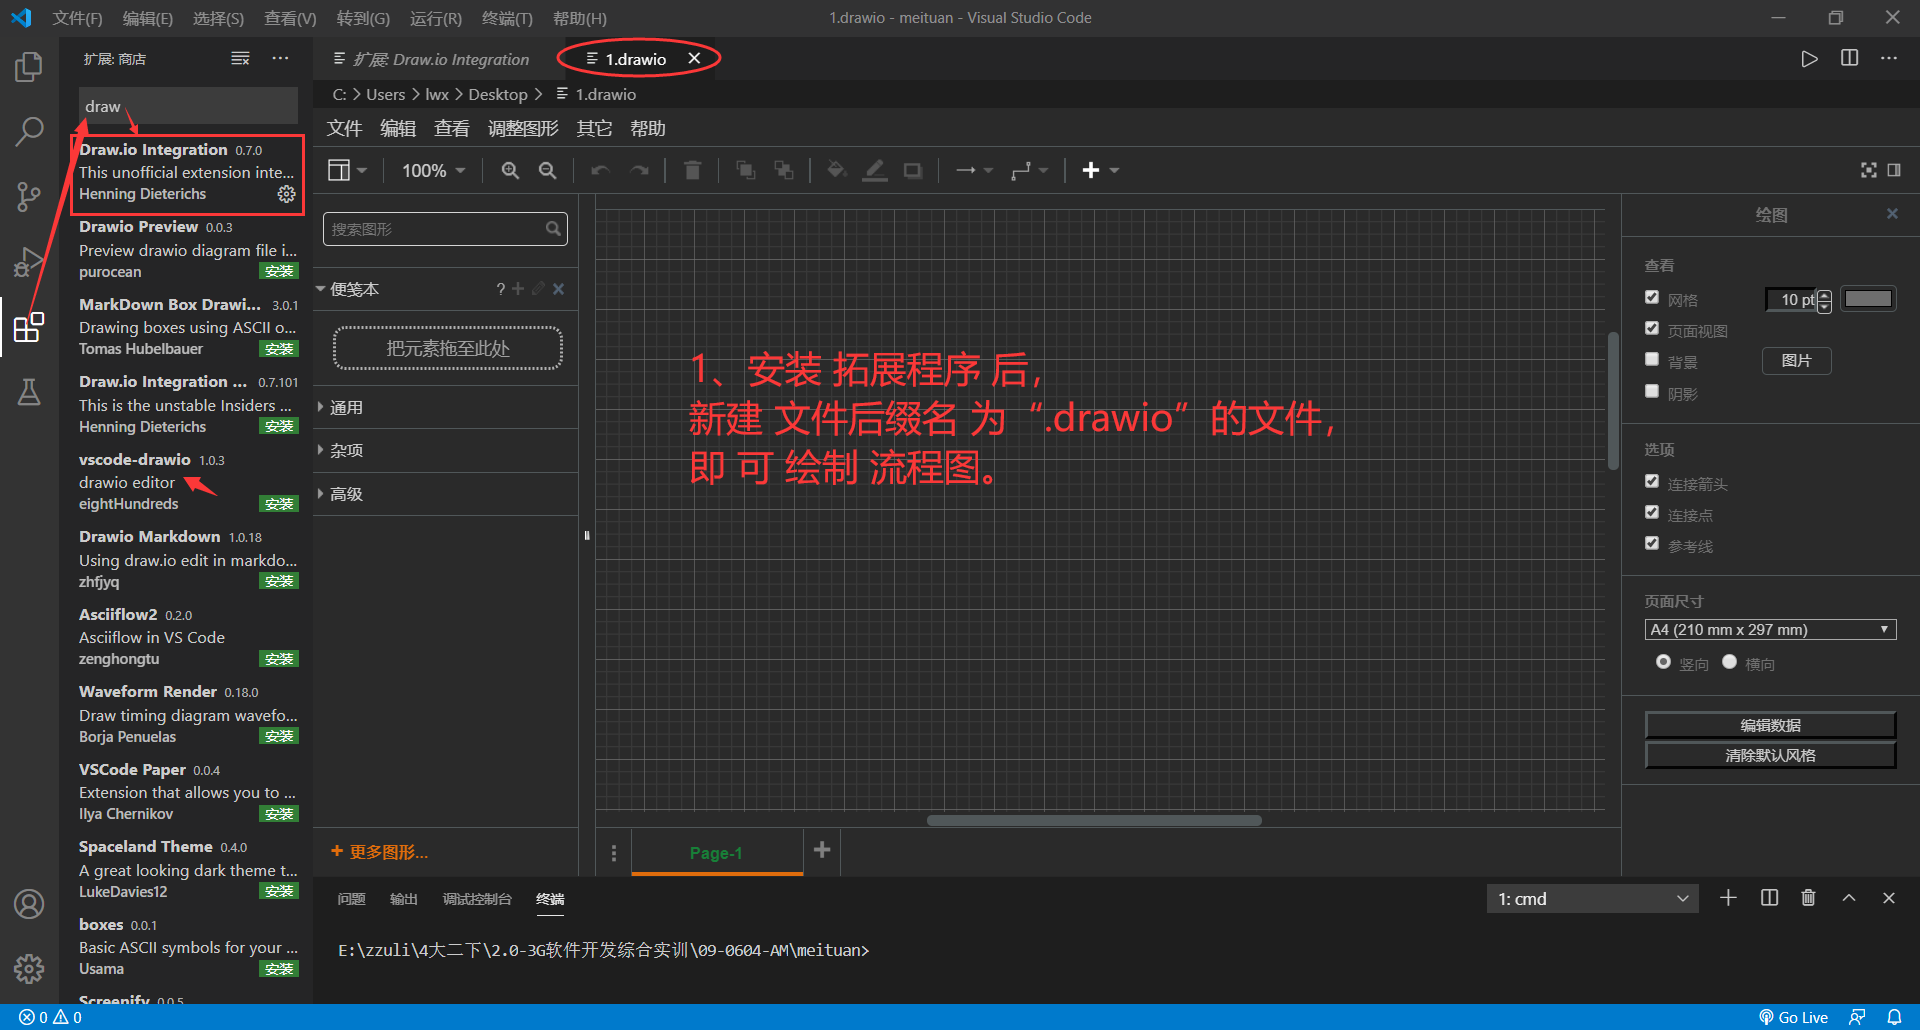Click the 图片 background image button
The image size is (1920, 1030).
click(1796, 361)
